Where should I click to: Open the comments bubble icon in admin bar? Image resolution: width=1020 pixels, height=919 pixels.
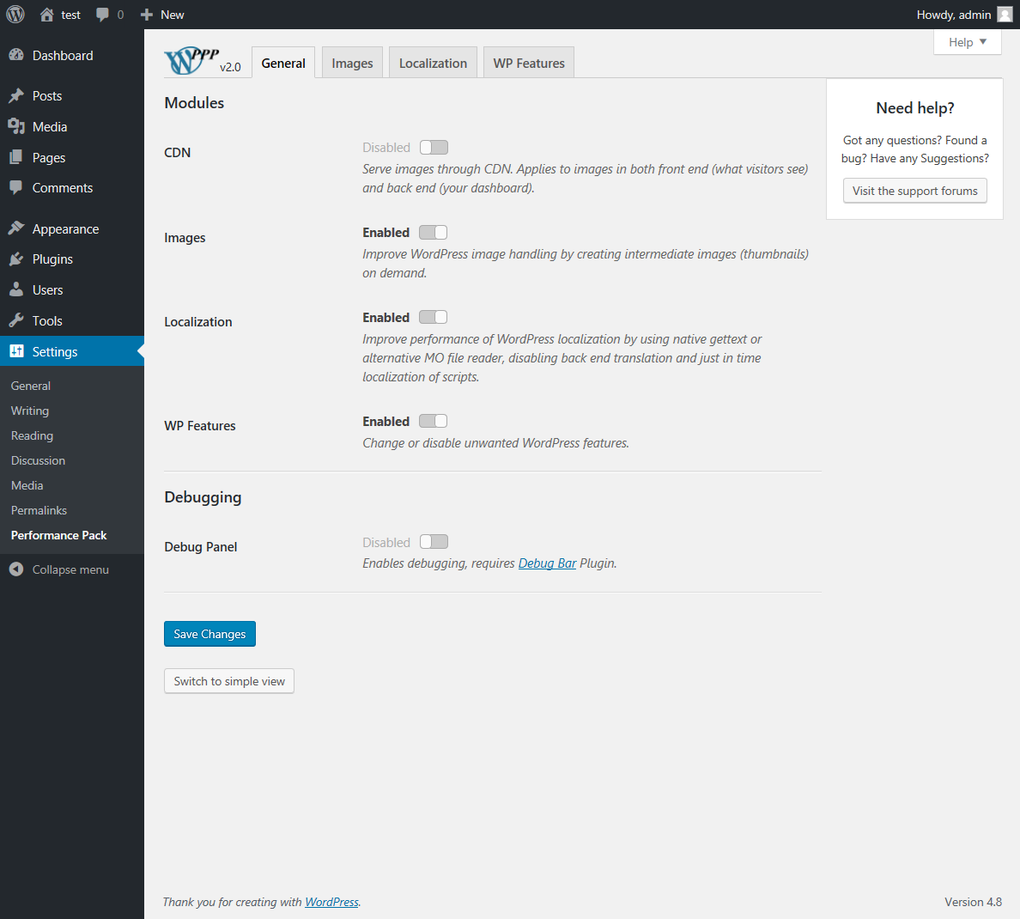pyautogui.click(x=103, y=15)
